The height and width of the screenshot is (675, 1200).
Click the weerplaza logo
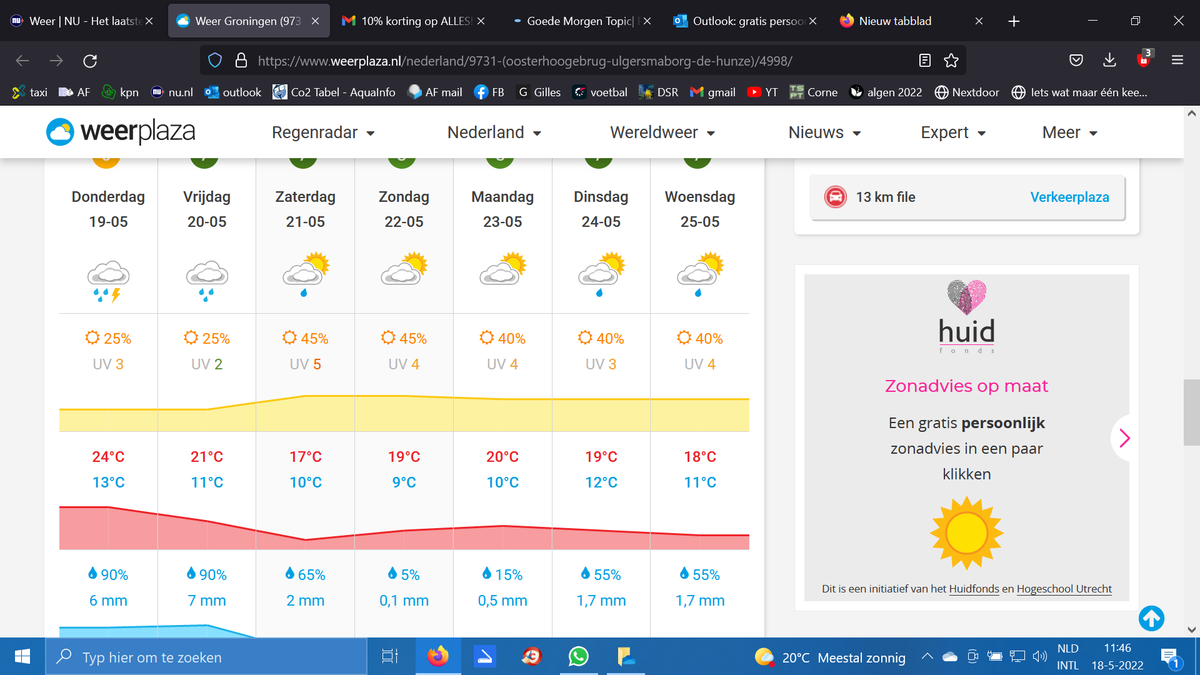[x=120, y=132]
